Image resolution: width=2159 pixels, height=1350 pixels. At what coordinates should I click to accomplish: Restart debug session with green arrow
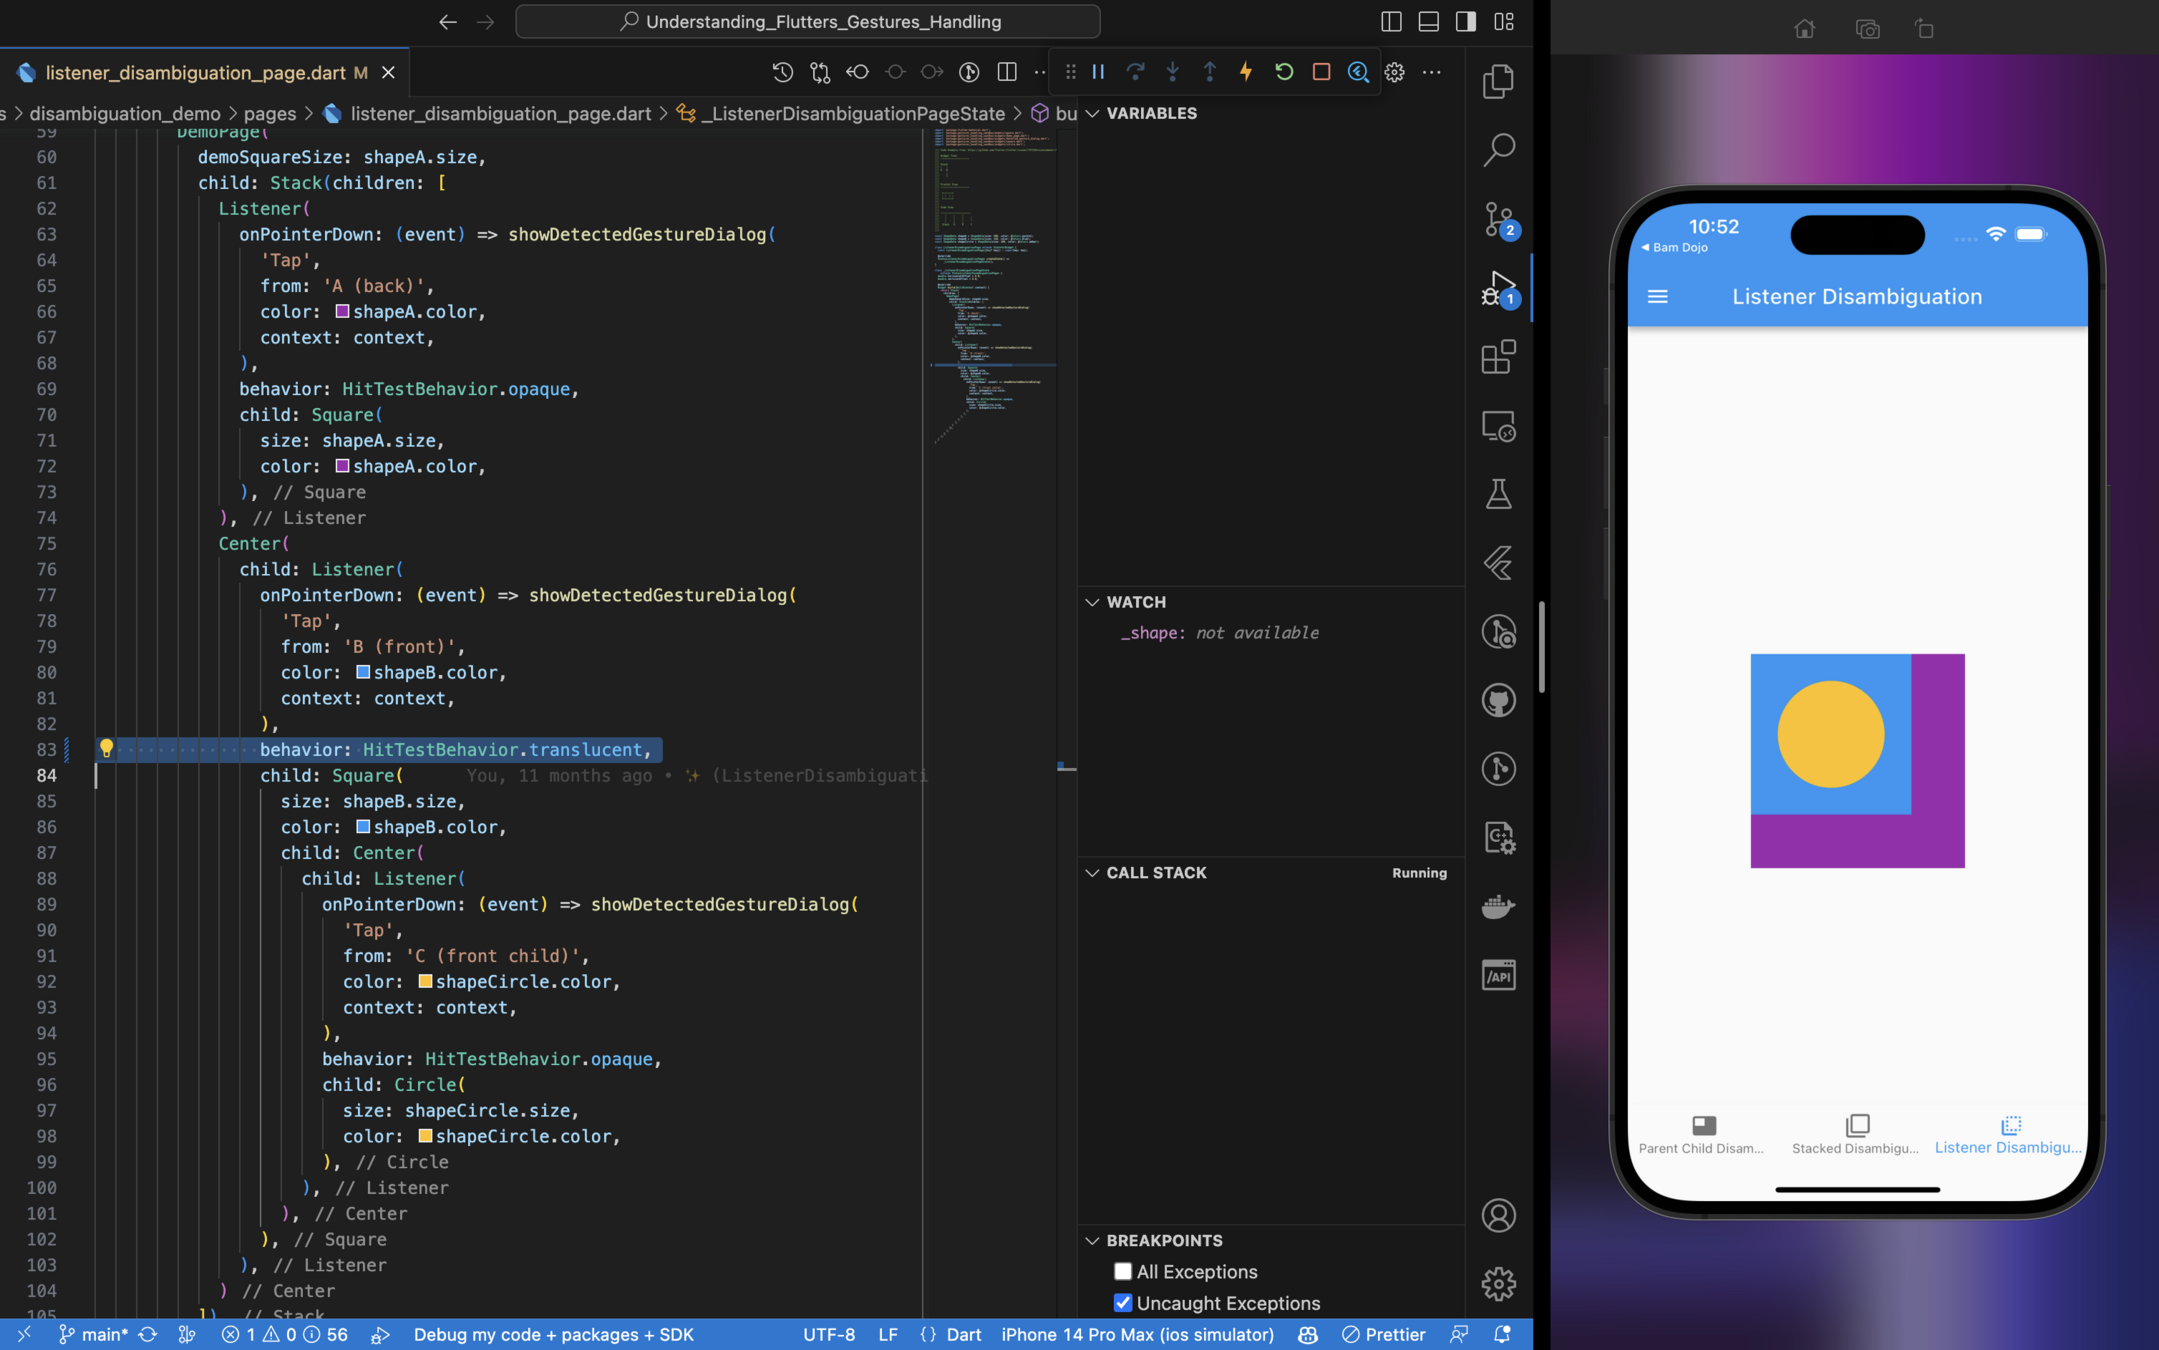(x=1284, y=72)
